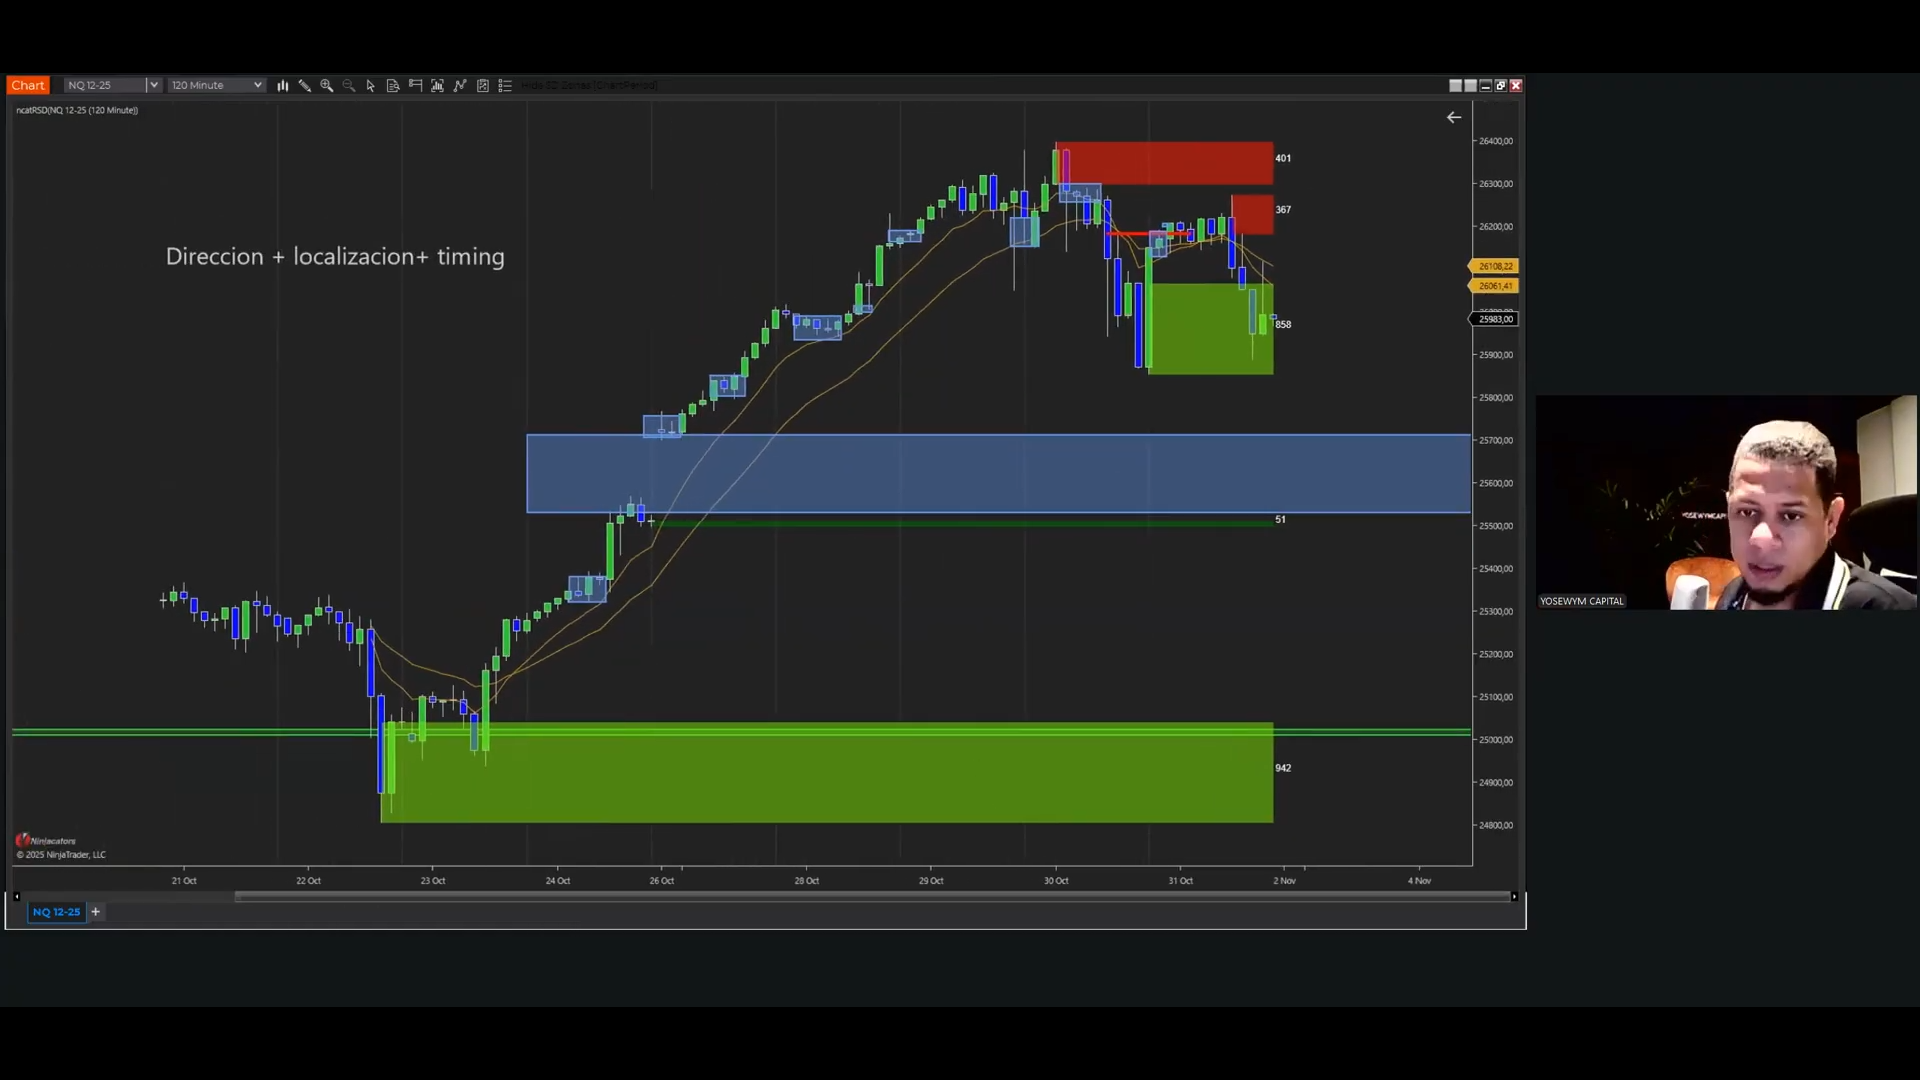Open the strategies icon in toolbar
Image resolution: width=1920 pixels, height=1080 pixels.
460,86
